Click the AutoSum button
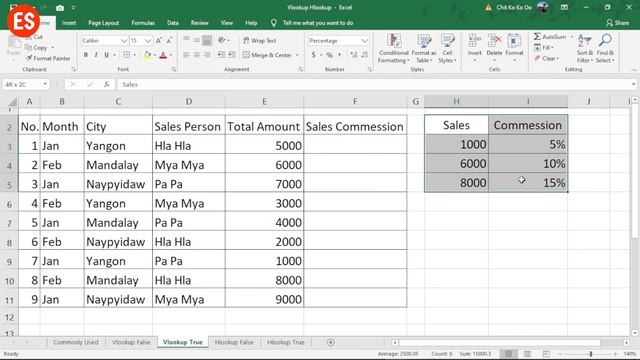Screen dimensions: 640x360 [550, 37]
